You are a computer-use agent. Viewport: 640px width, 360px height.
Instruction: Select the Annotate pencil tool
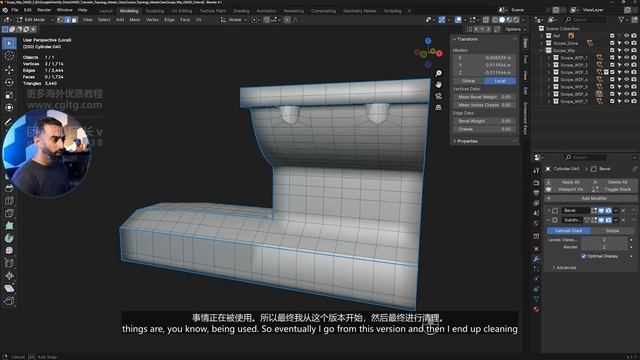click(8, 121)
